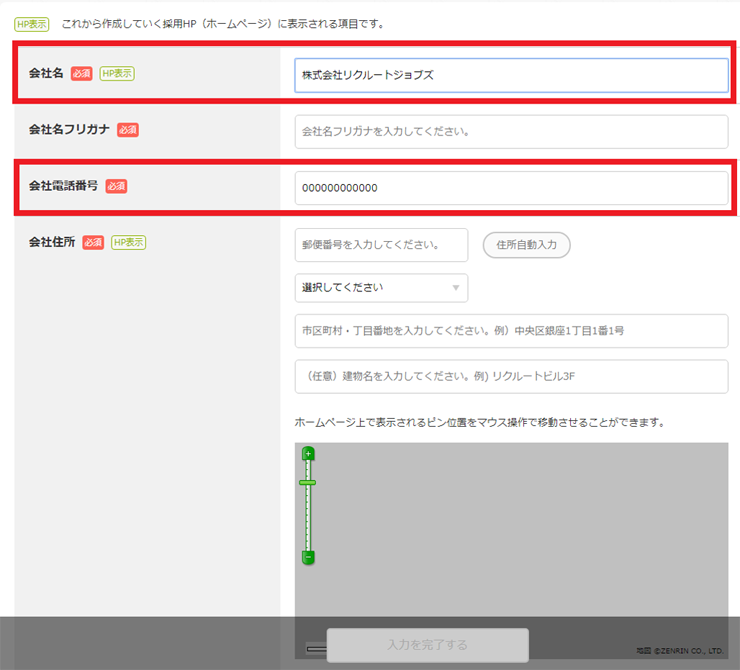Click the 必須 badge next to 会社名
Screen dimensions: 740x670
pos(82,73)
